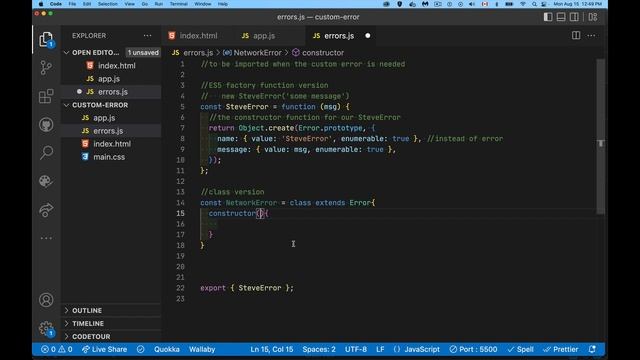Select the errors.js editor tab
Screen dimensions: 640x360
[x=339, y=36]
